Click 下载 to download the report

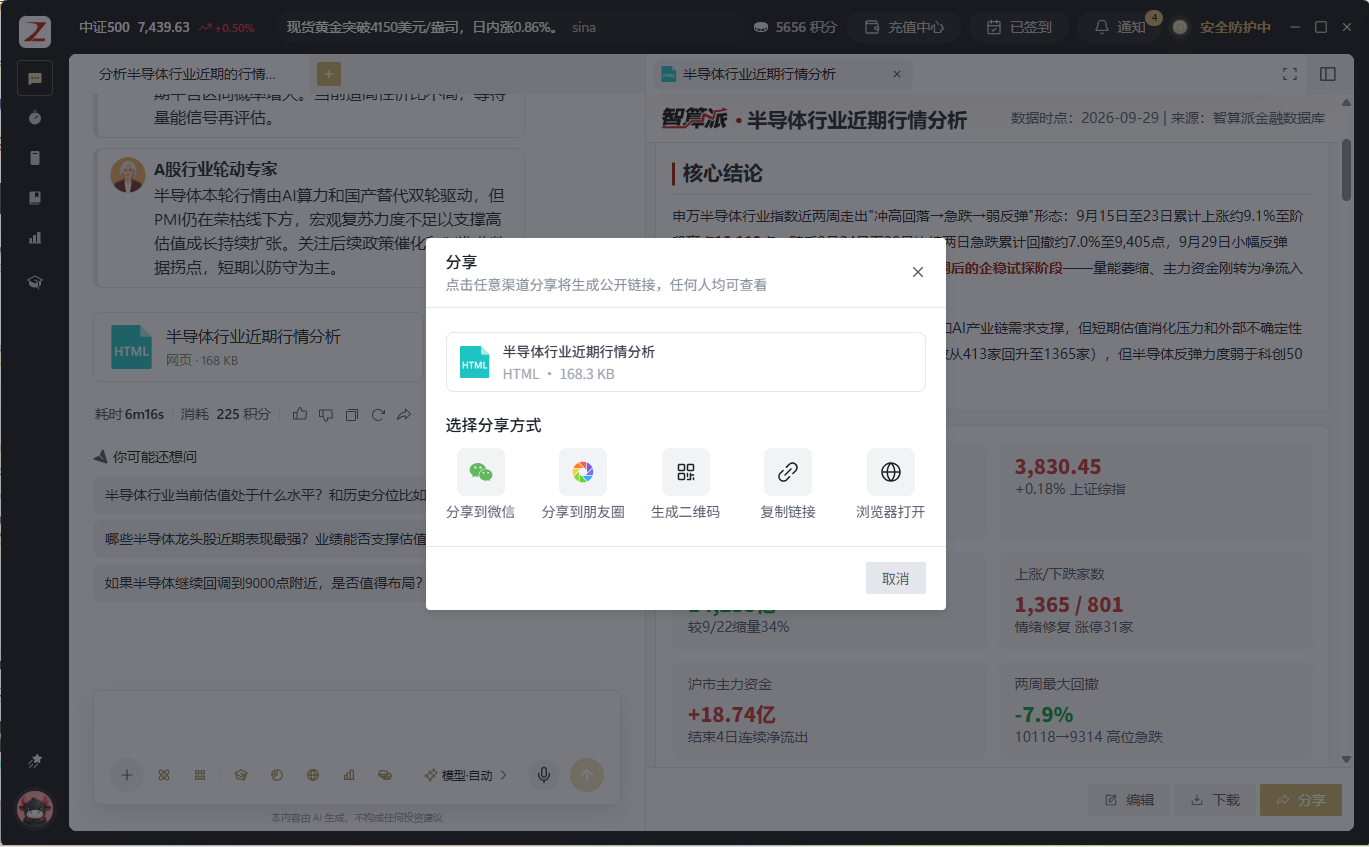(1216, 800)
